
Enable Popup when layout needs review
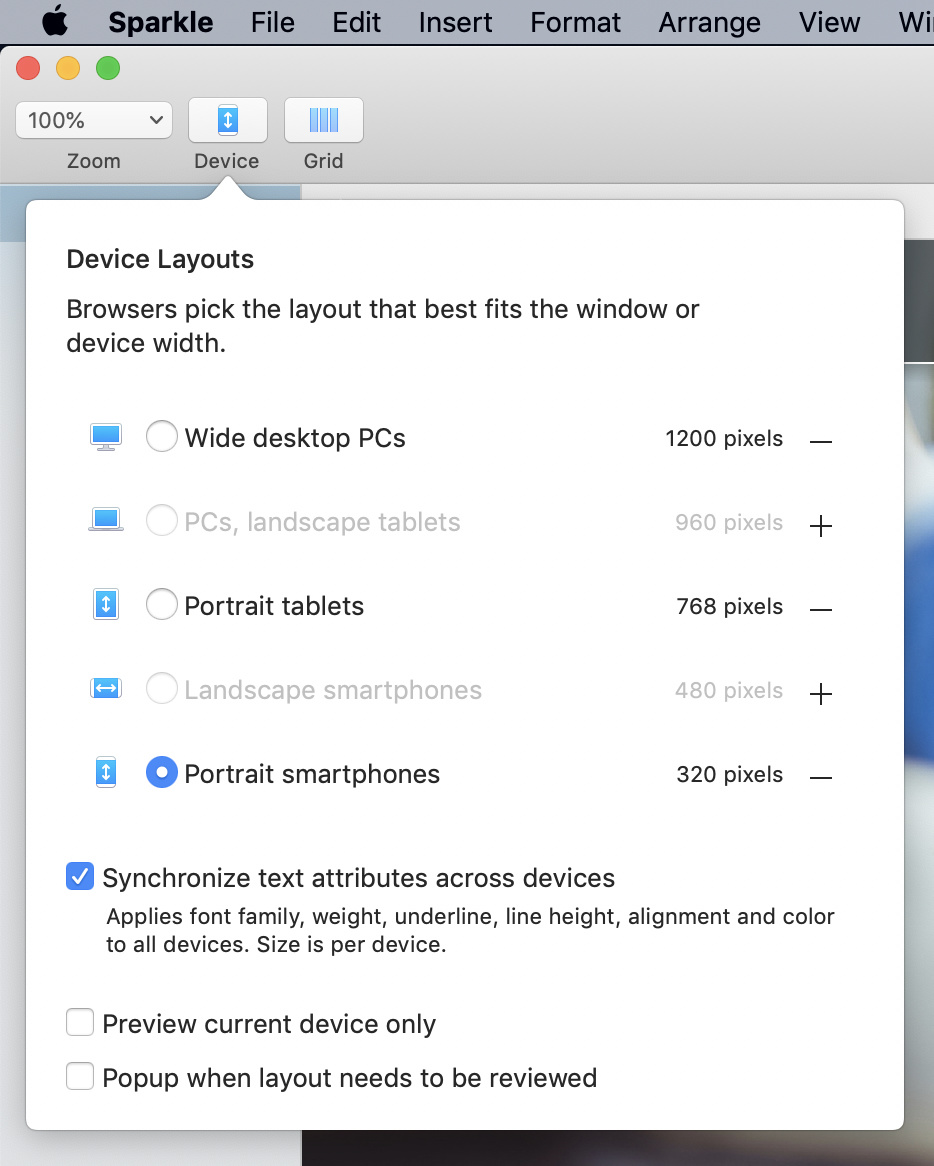80,1077
